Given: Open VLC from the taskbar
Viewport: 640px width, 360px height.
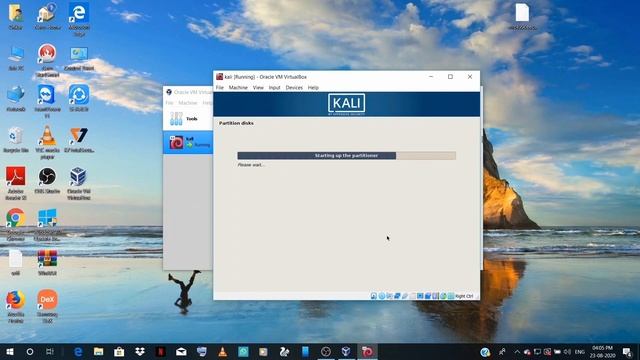Looking at the screenshot, I should [x=222, y=351].
